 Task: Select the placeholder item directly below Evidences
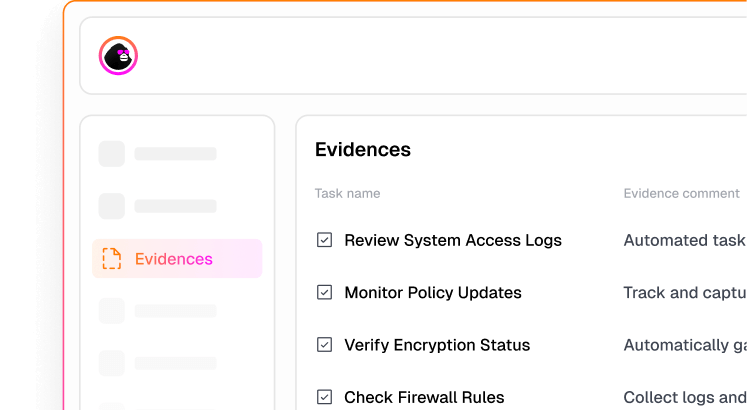click(x=158, y=311)
